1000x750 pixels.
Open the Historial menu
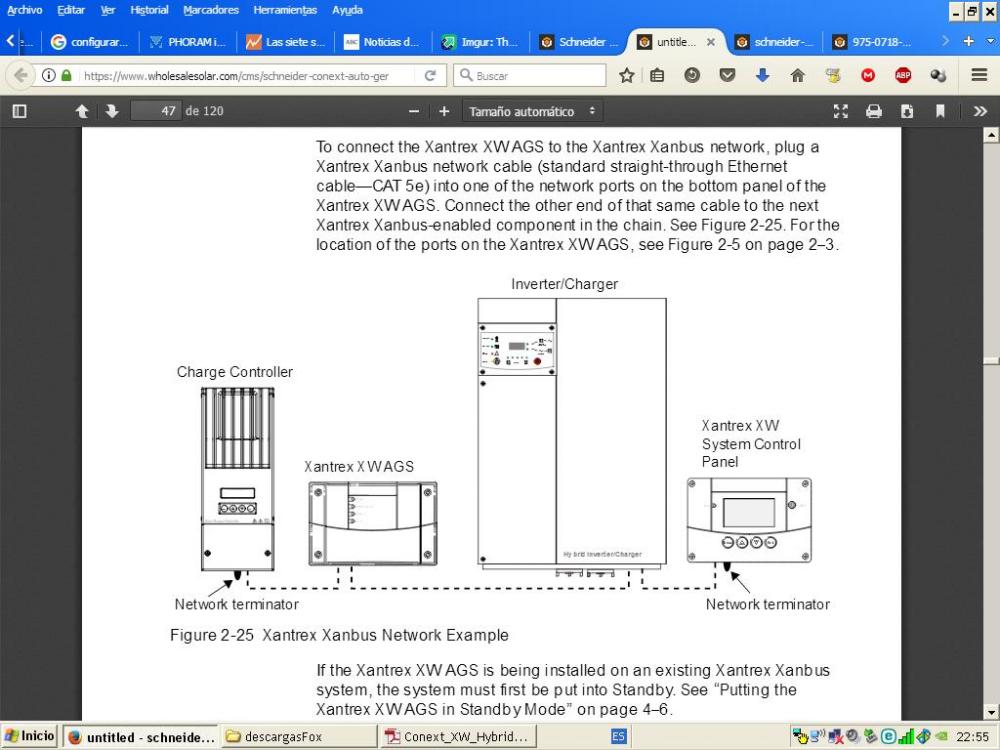(149, 10)
